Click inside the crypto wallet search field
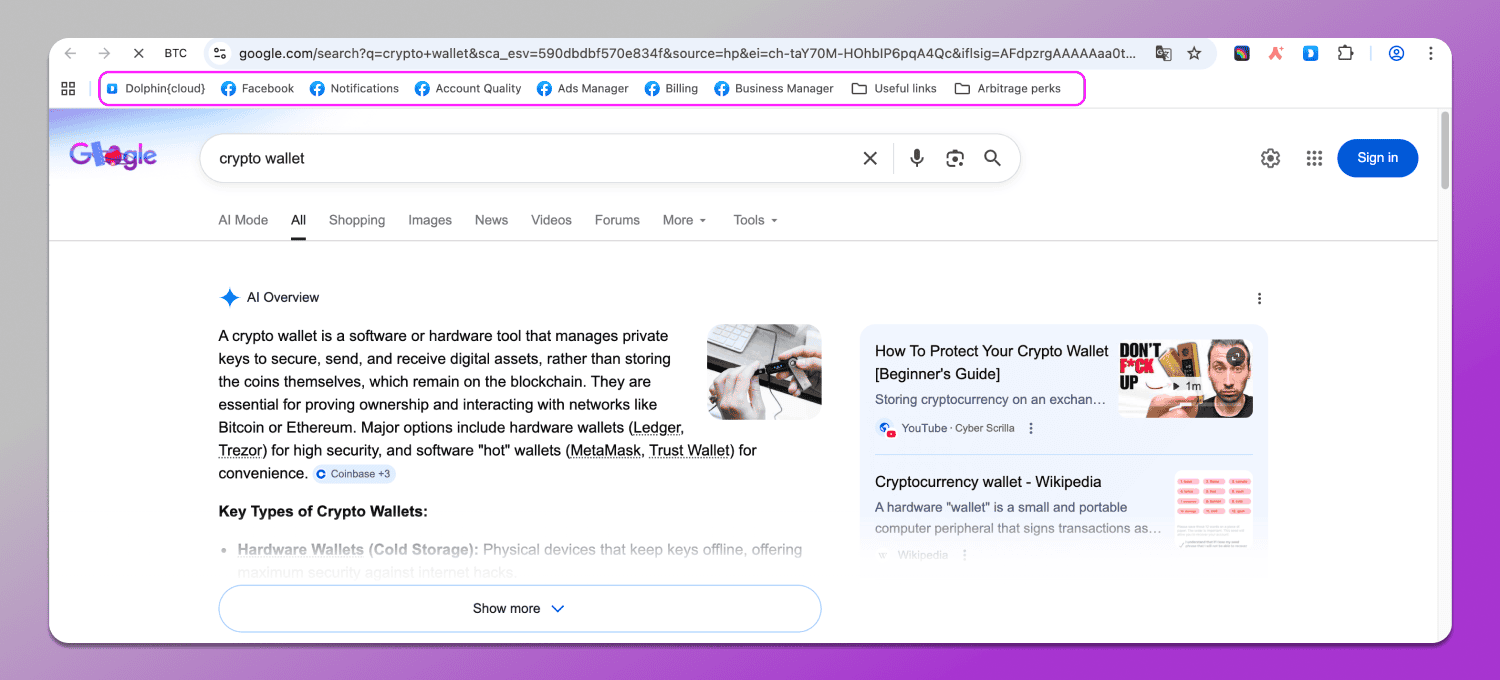Screen dimensions: 1500x680 (x=530, y=158)
